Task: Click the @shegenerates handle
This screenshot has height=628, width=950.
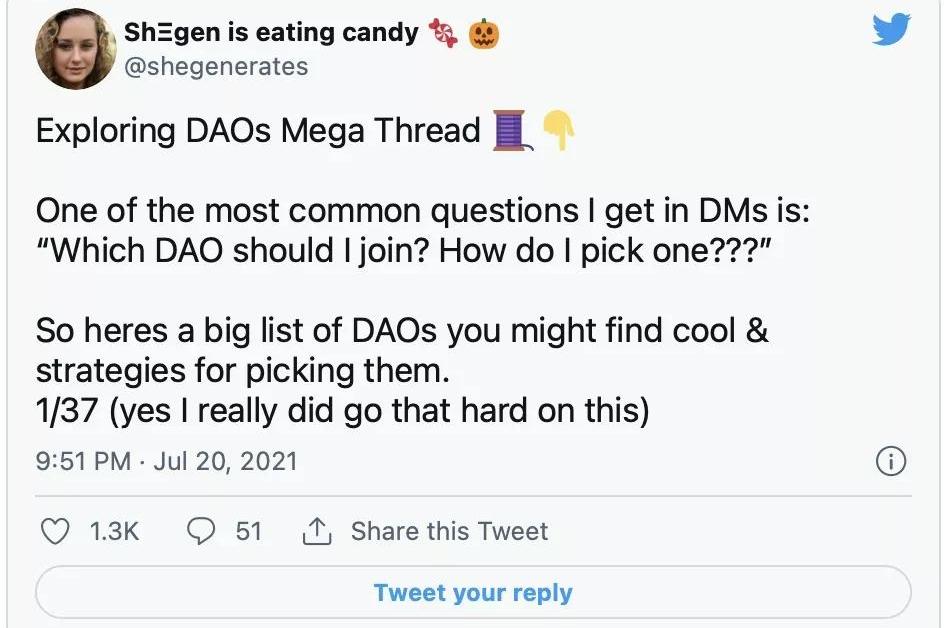Action: click(216, 66)
